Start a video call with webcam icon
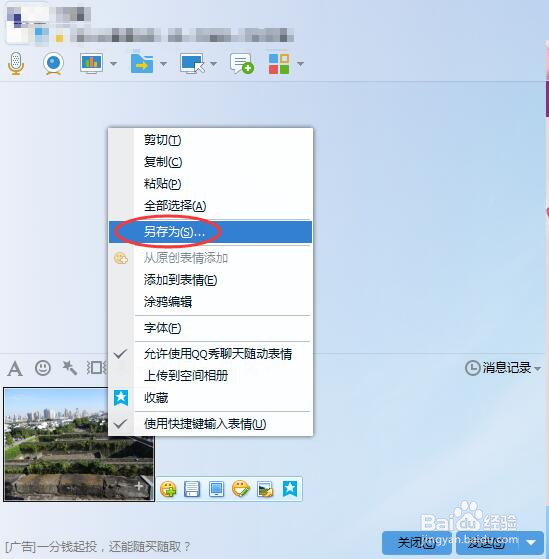549x559 pixels. 53,63
